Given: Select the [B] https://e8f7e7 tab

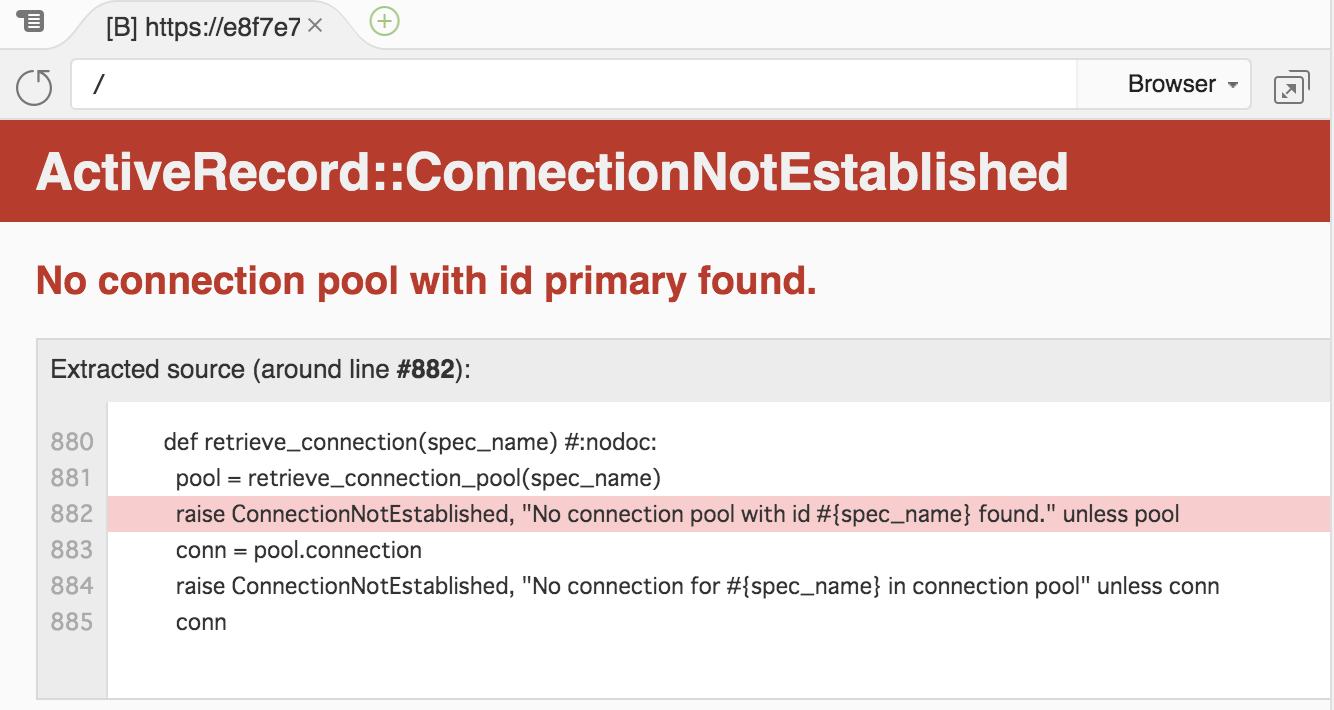Looking at the screenshot, I should tap(203, 27).
